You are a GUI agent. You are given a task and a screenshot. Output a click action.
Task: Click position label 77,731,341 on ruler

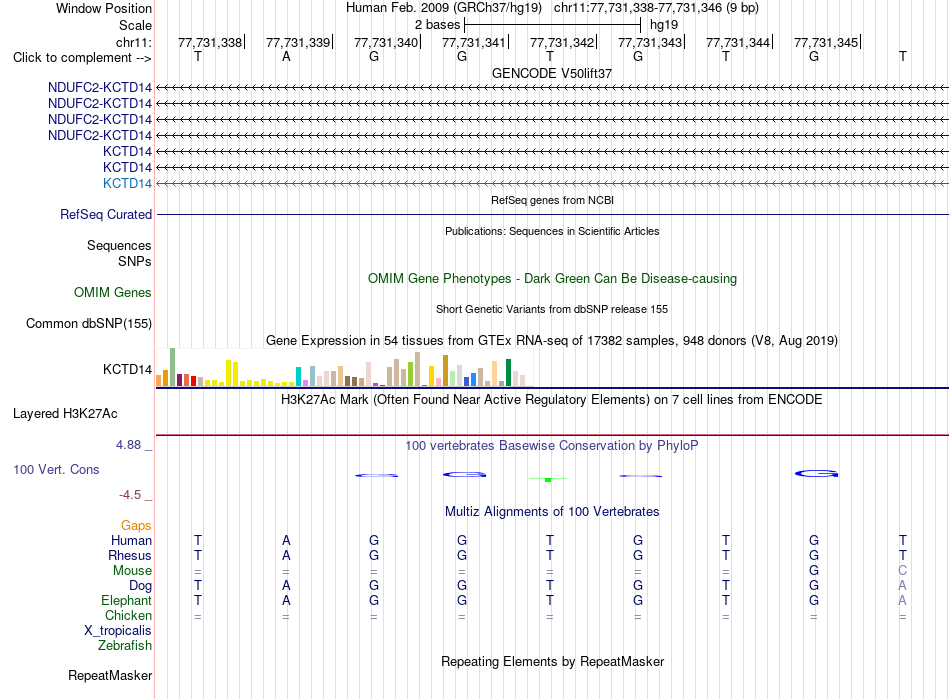tap(473, 42)
